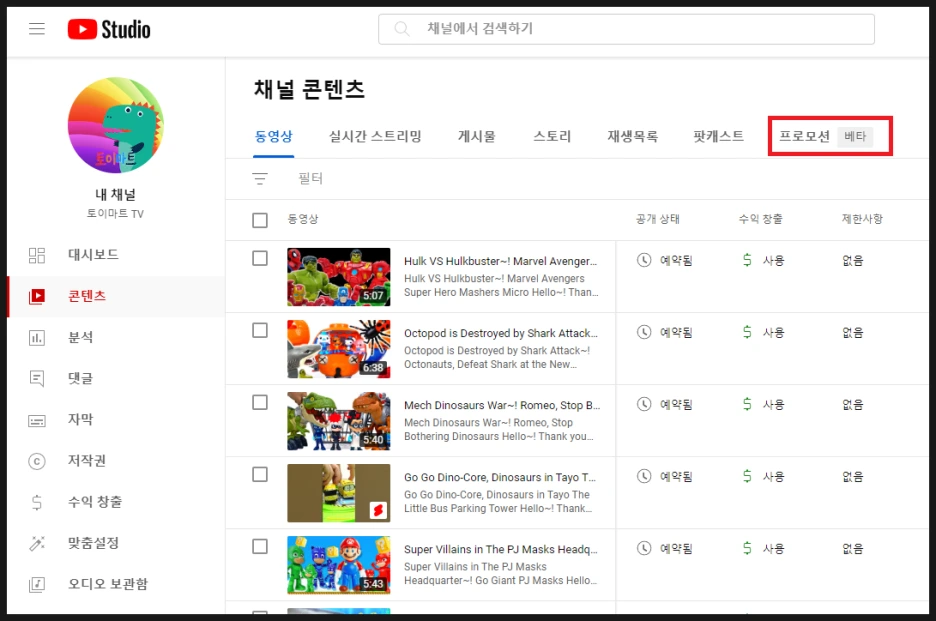
Task: Open the Go Go Dino-Core Shorts thumbnail
Action: pyautogui.click(x=338, y=493)
